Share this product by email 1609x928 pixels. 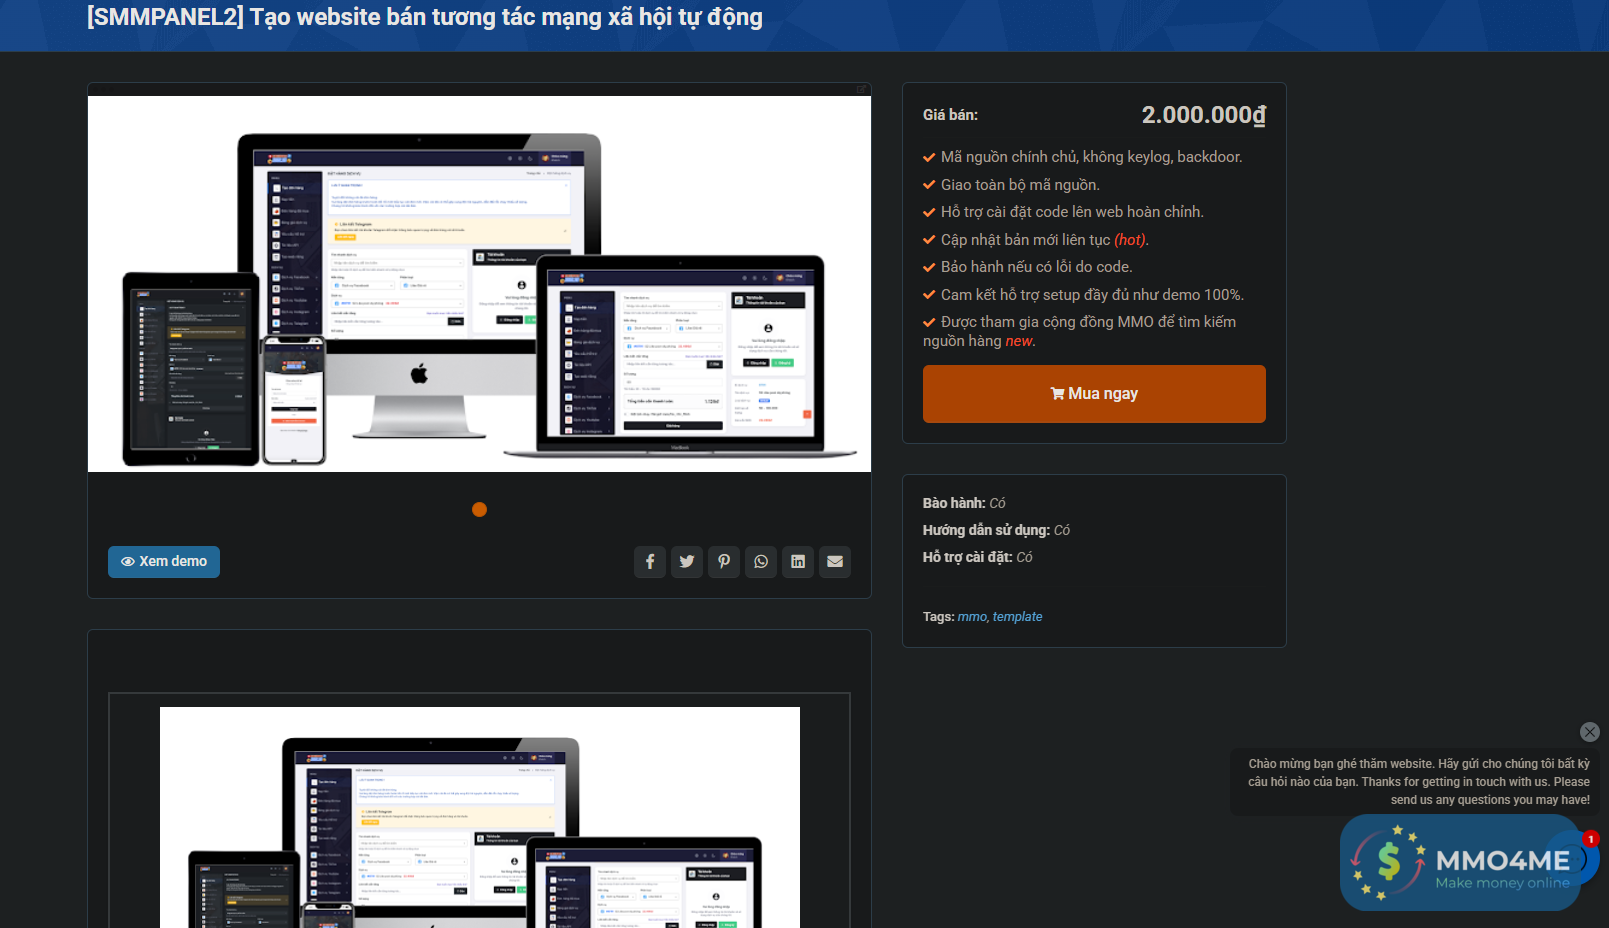pos(835,562)
